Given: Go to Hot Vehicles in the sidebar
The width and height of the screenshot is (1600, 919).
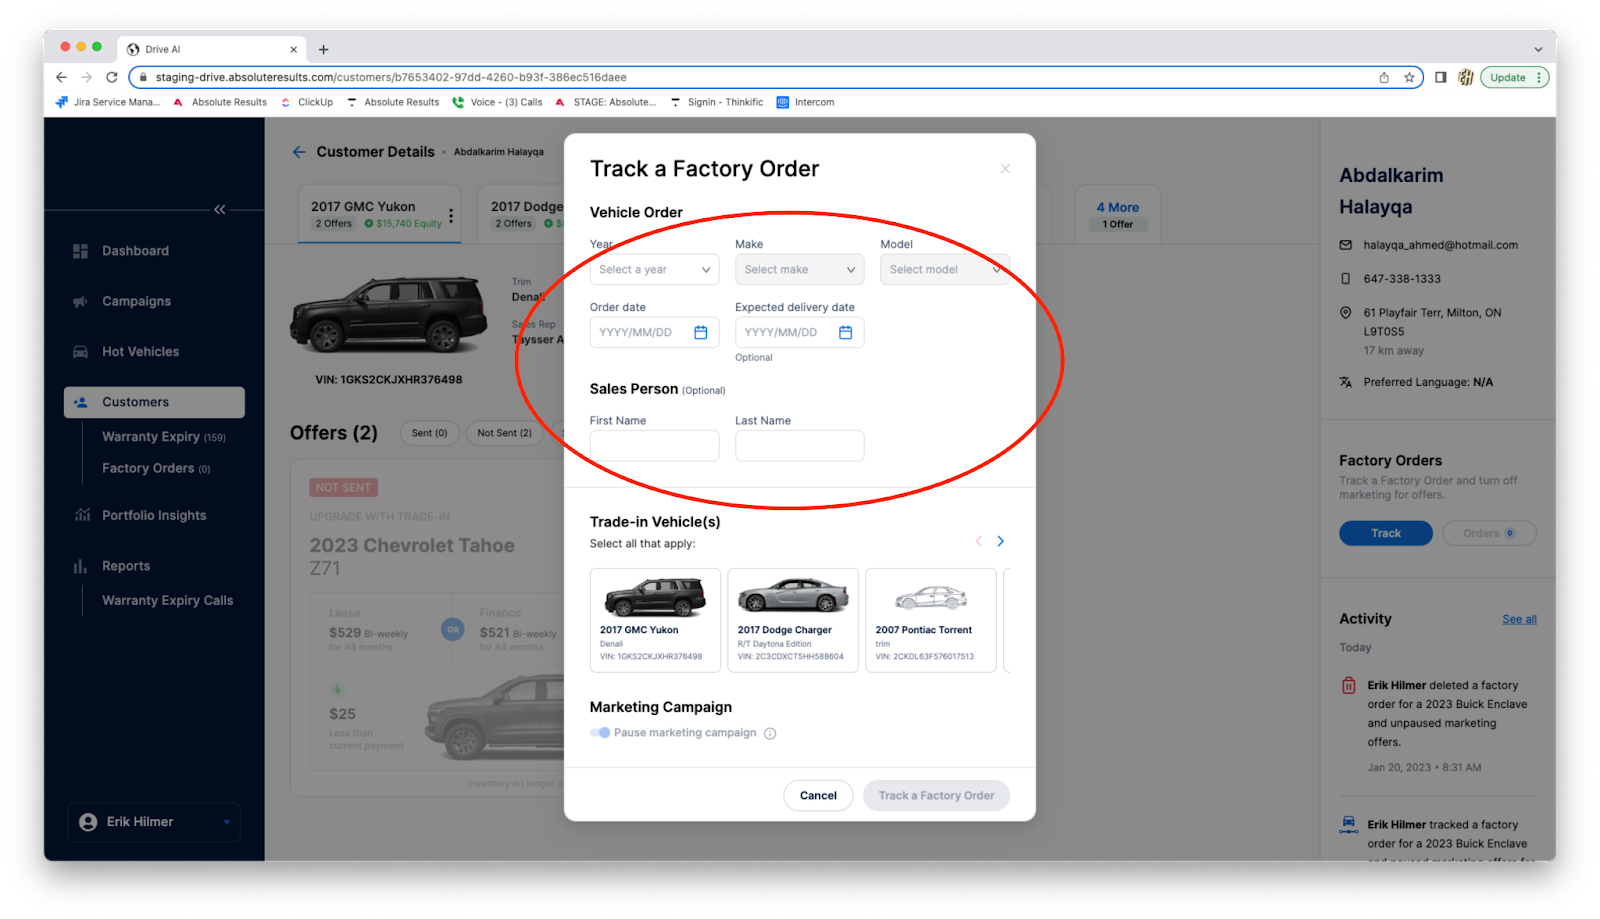Looking at the screenshot, I should tap(140, 352).
